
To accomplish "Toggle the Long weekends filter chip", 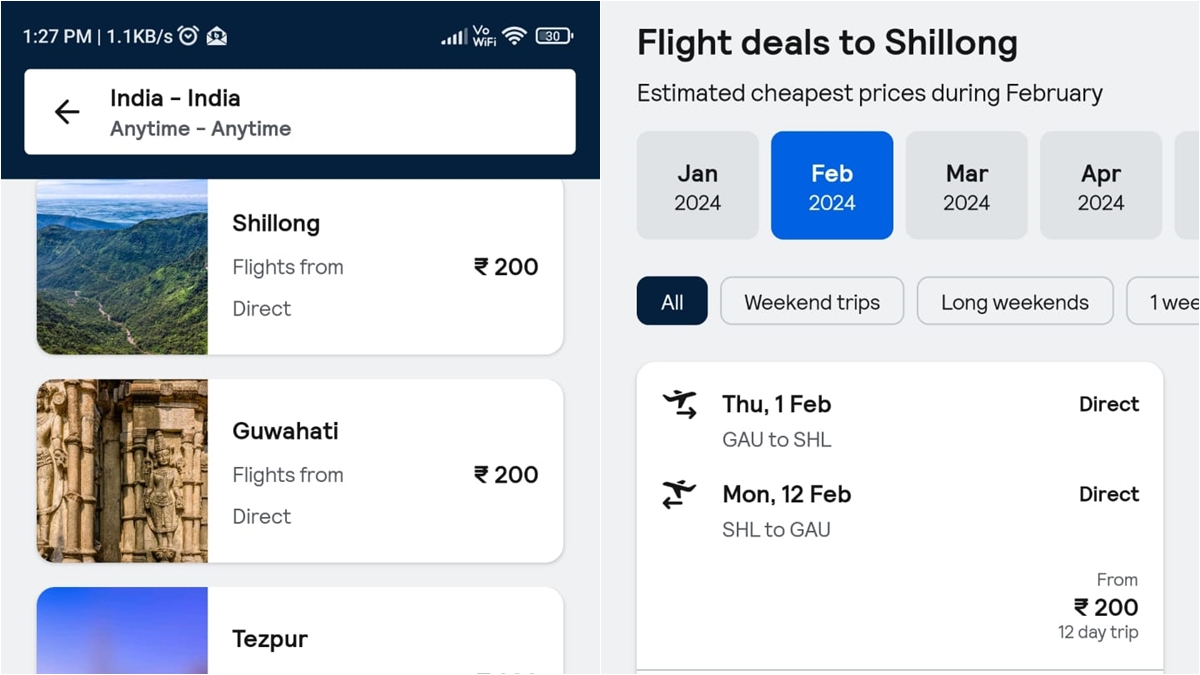I will pos(1015,302).
